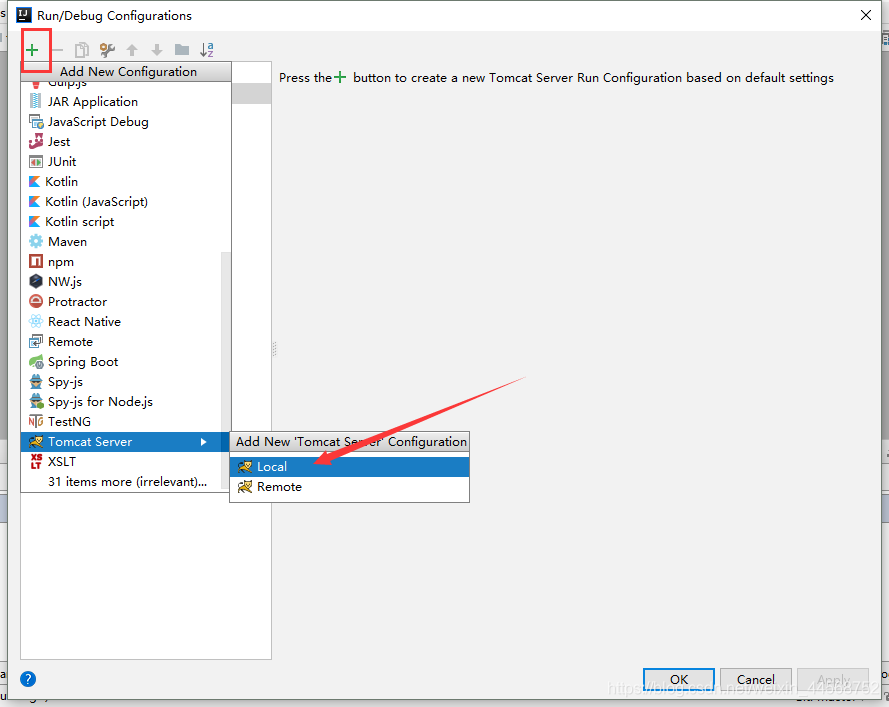
Task: Click the Cancel button
Action: point(755,679)
